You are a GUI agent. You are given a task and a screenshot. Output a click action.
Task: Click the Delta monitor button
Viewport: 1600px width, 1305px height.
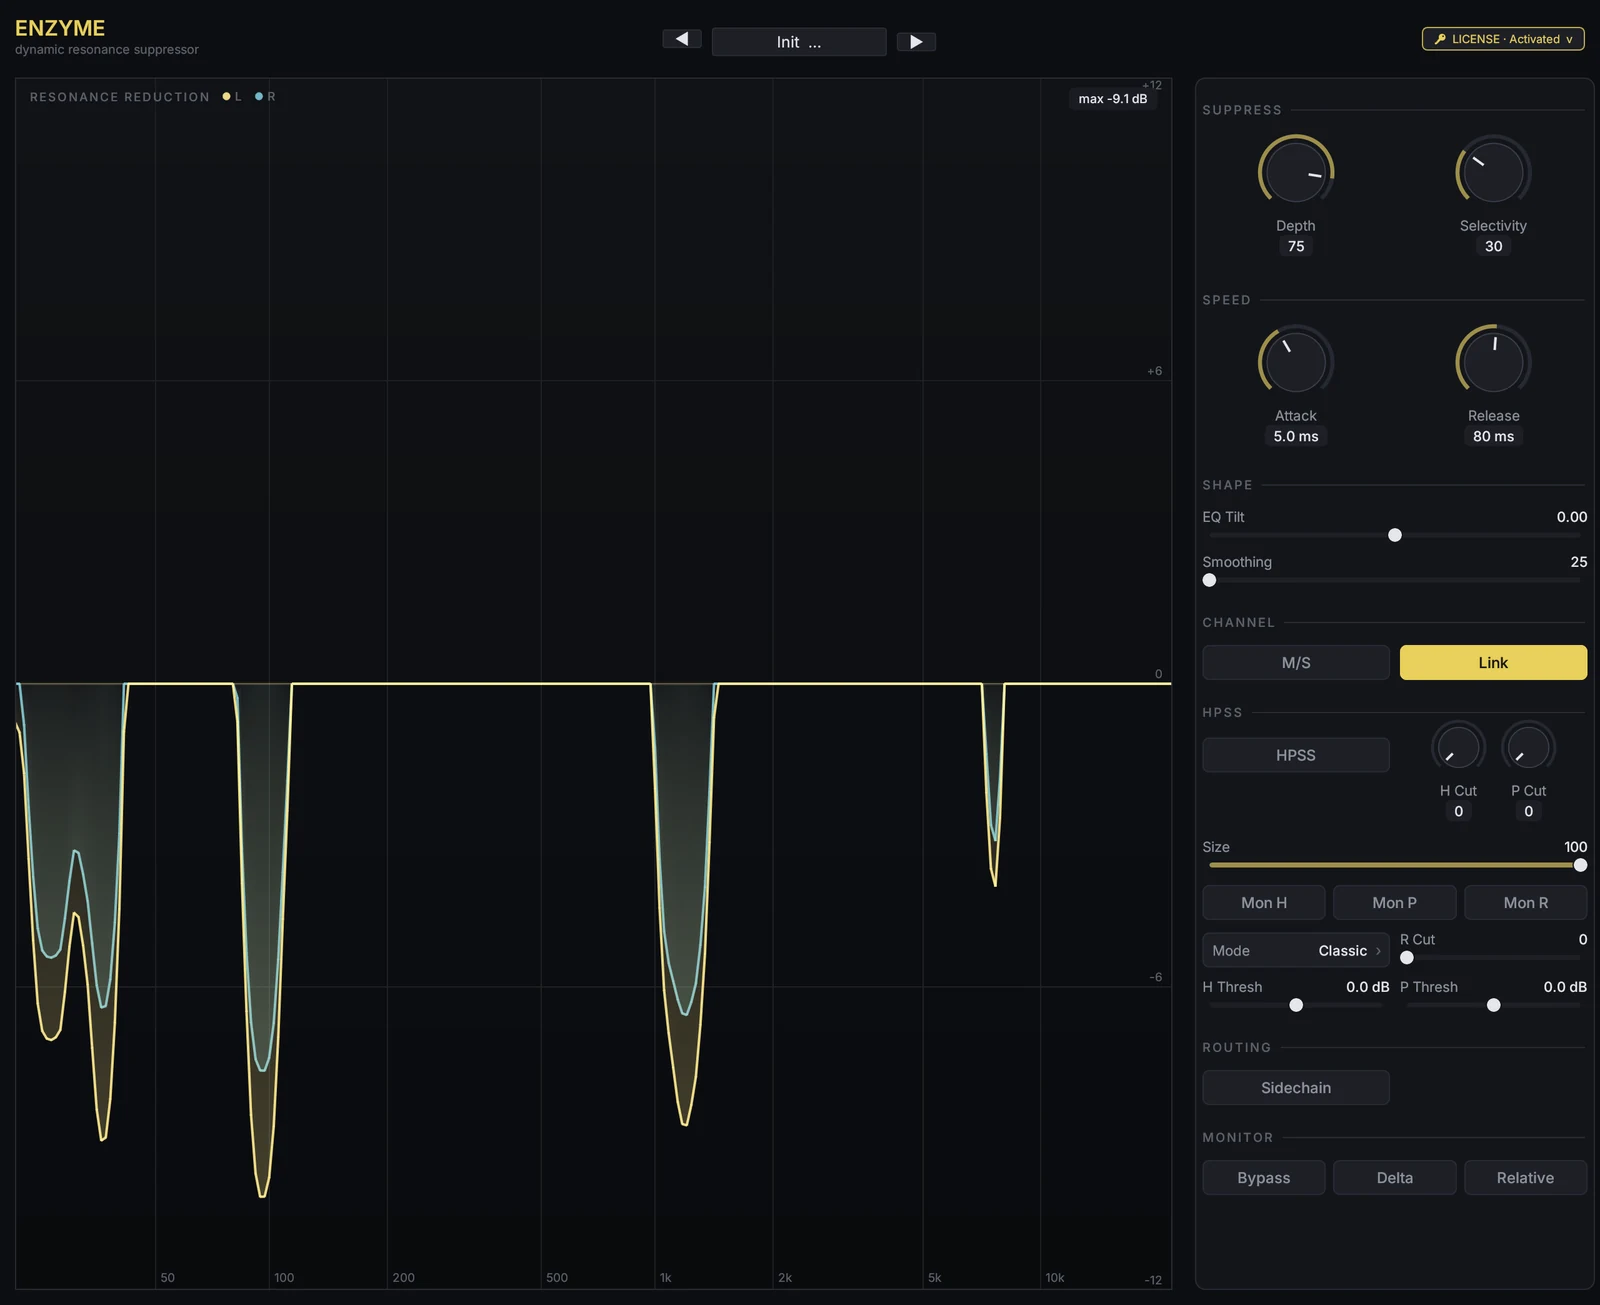[1395, 1177]
